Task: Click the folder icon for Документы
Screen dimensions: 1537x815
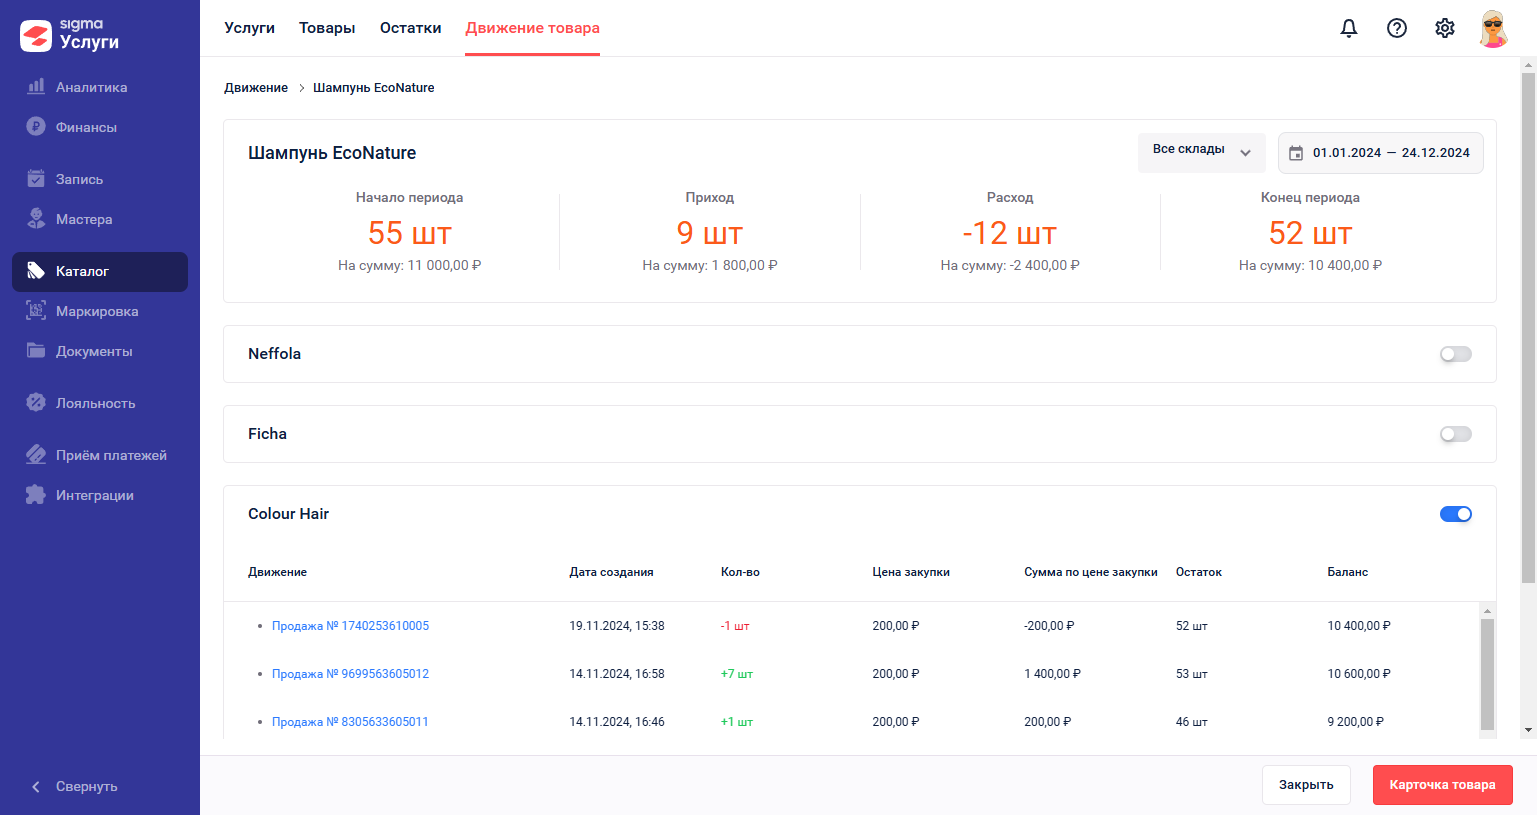Action: click(x=36, y=351)
